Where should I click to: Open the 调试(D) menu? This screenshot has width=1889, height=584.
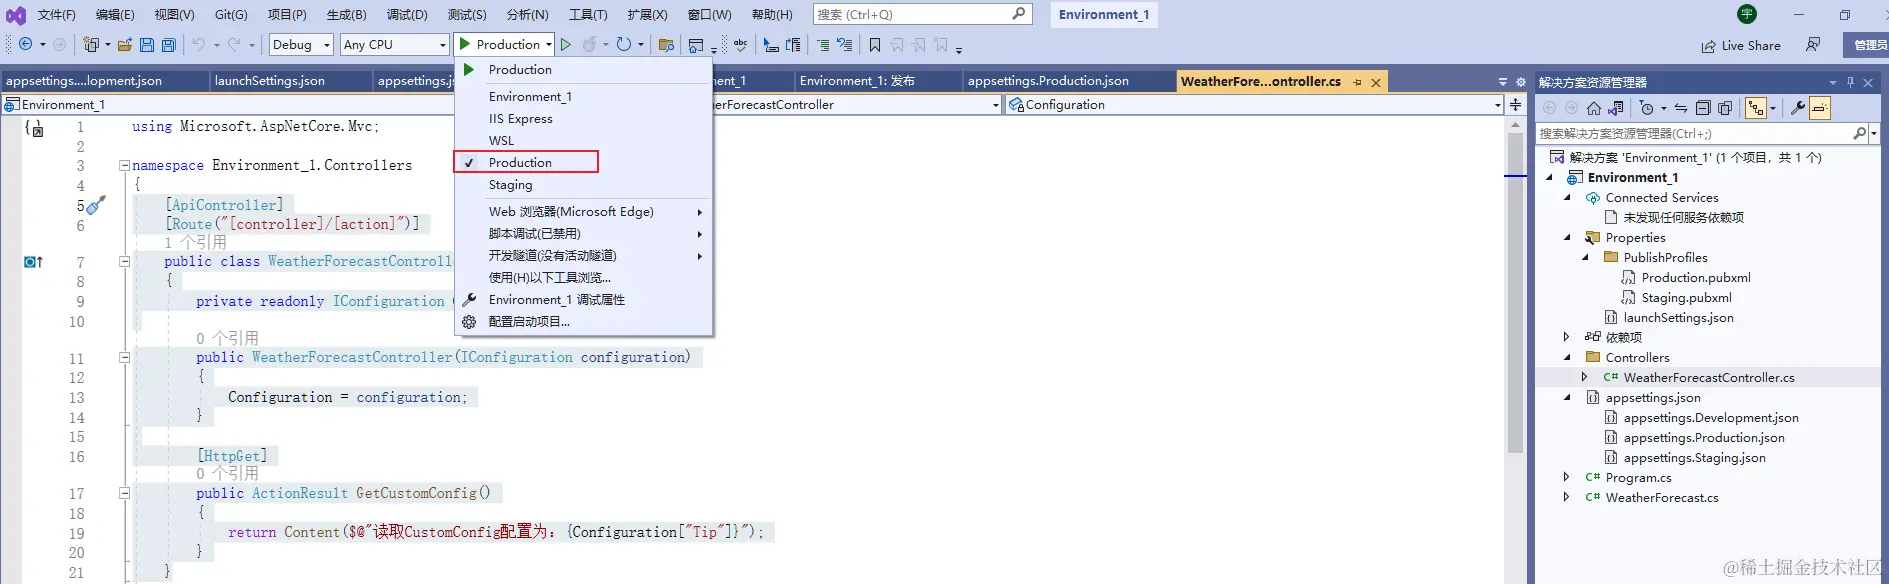tap(407, 15)
